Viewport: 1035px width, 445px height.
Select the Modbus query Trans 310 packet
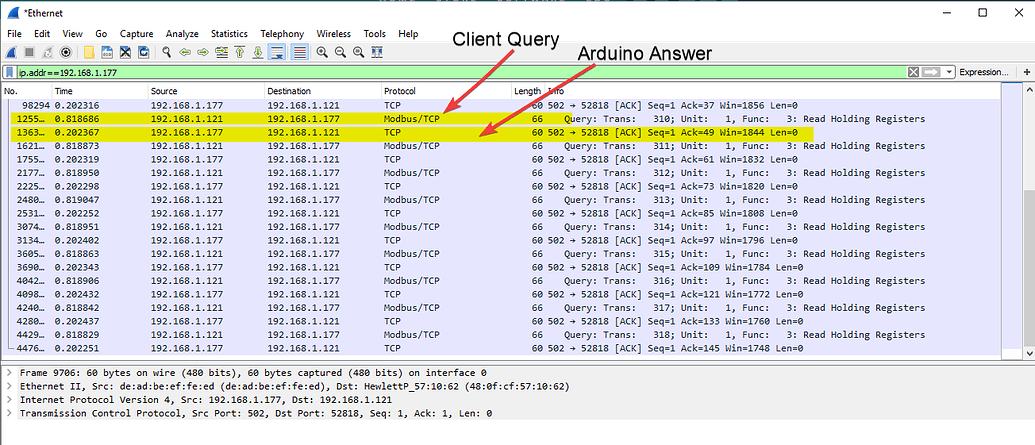[503, 119]
